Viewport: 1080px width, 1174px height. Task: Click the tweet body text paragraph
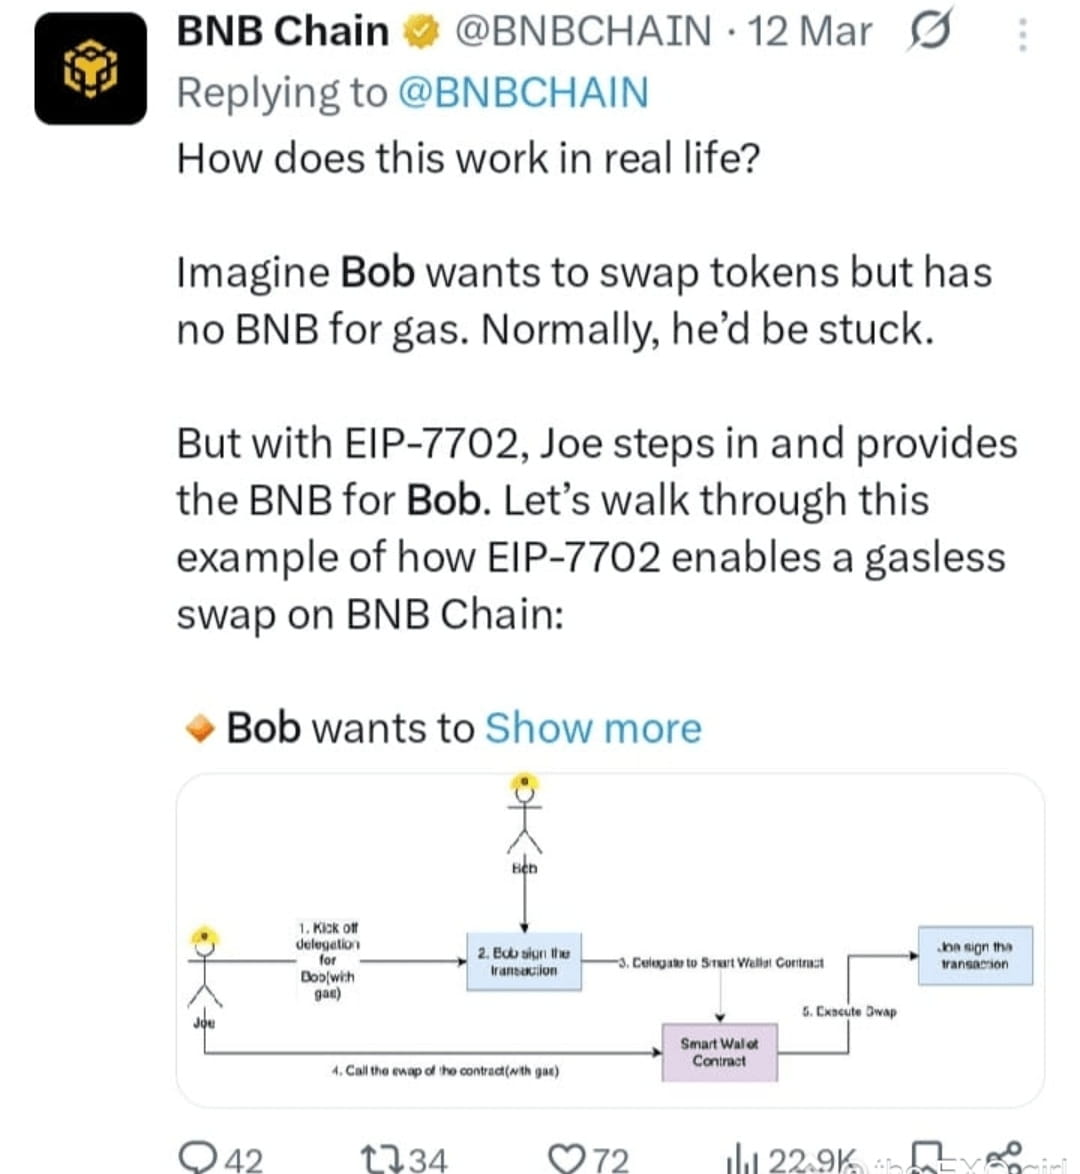tap(597, 386)
